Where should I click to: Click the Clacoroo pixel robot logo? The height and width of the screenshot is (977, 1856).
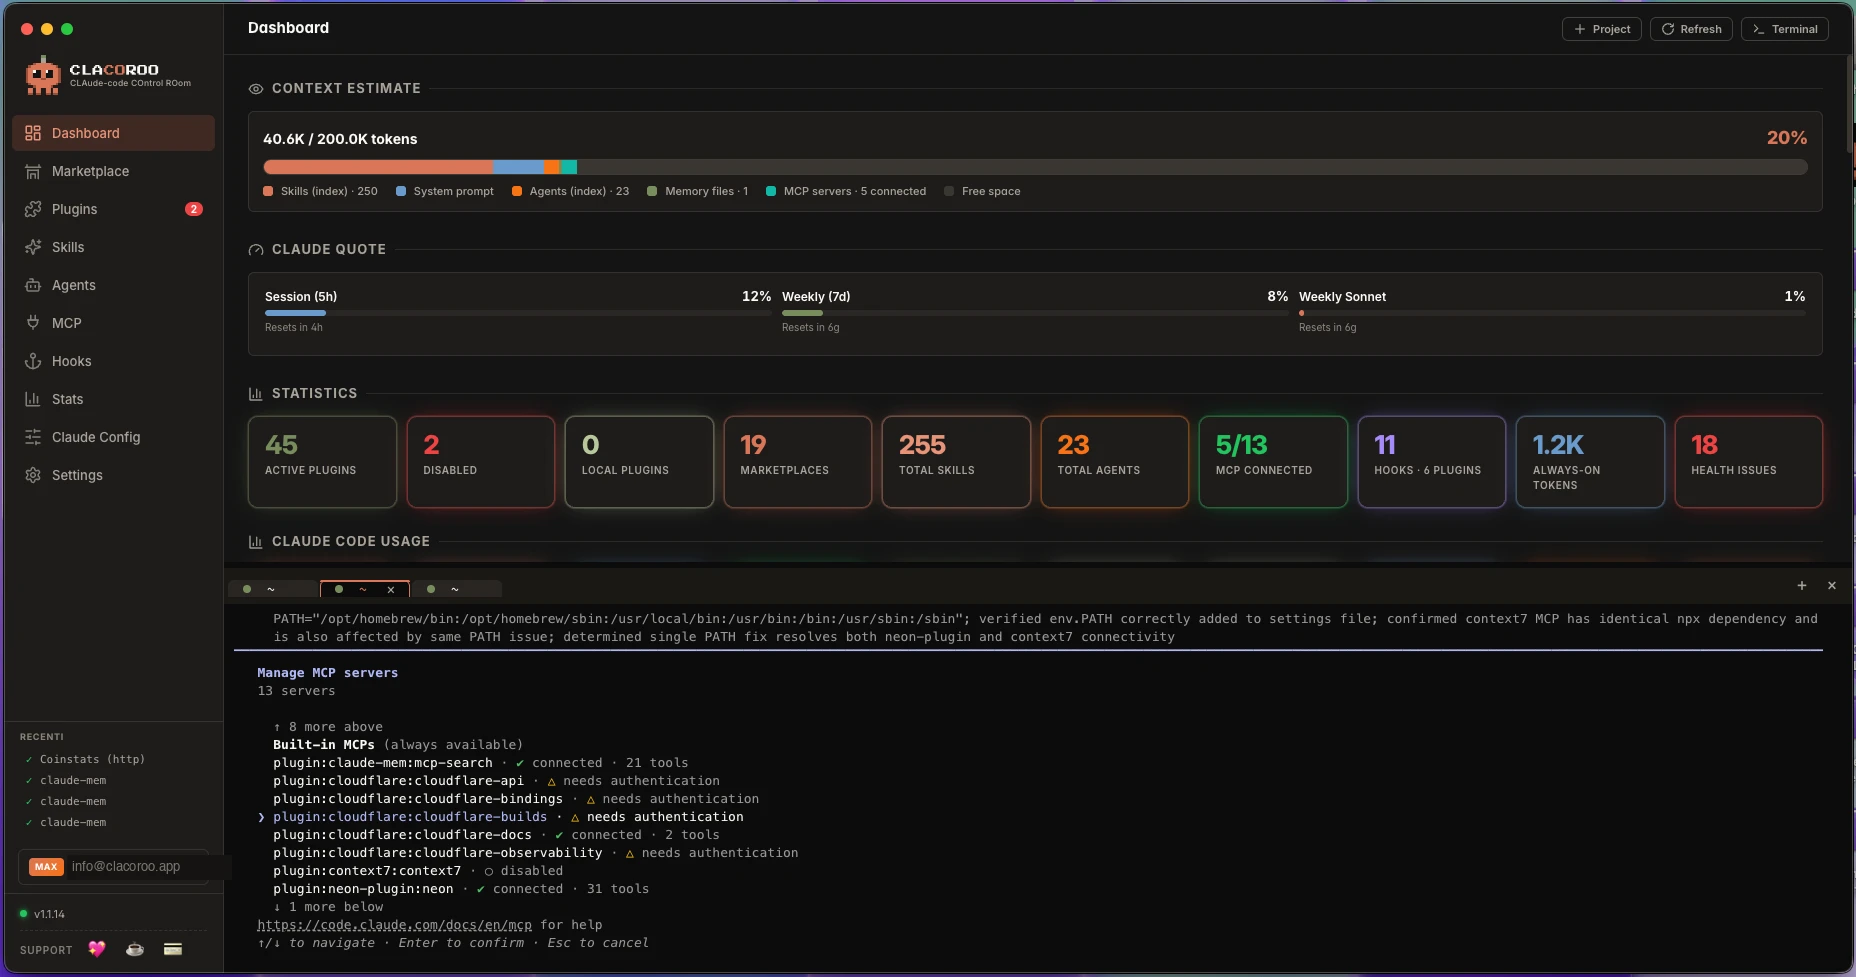point(43,75)
